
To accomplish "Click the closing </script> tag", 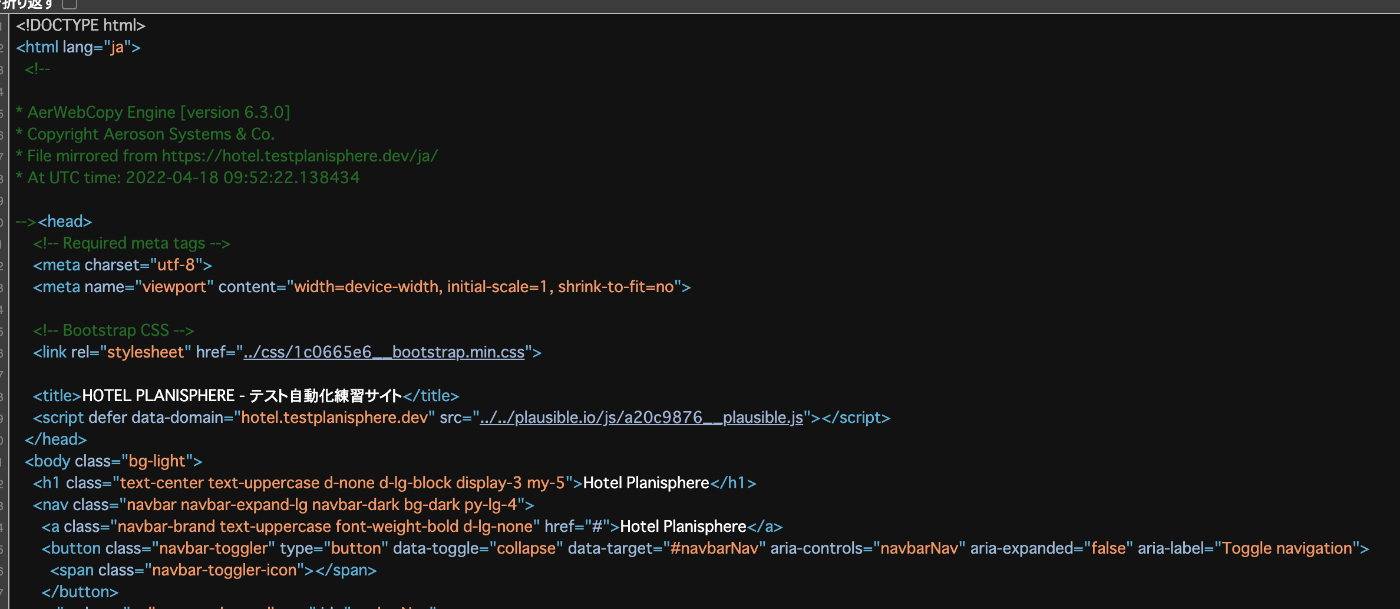I will (856, 418).
